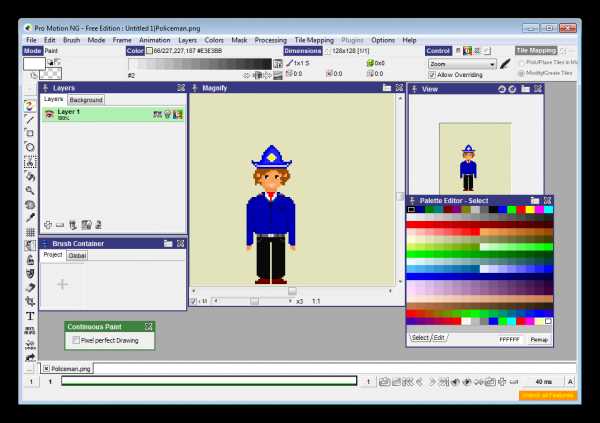Add a new layer in Layers panel
This screenshot has height=423, width=600.
pos(48,225)
